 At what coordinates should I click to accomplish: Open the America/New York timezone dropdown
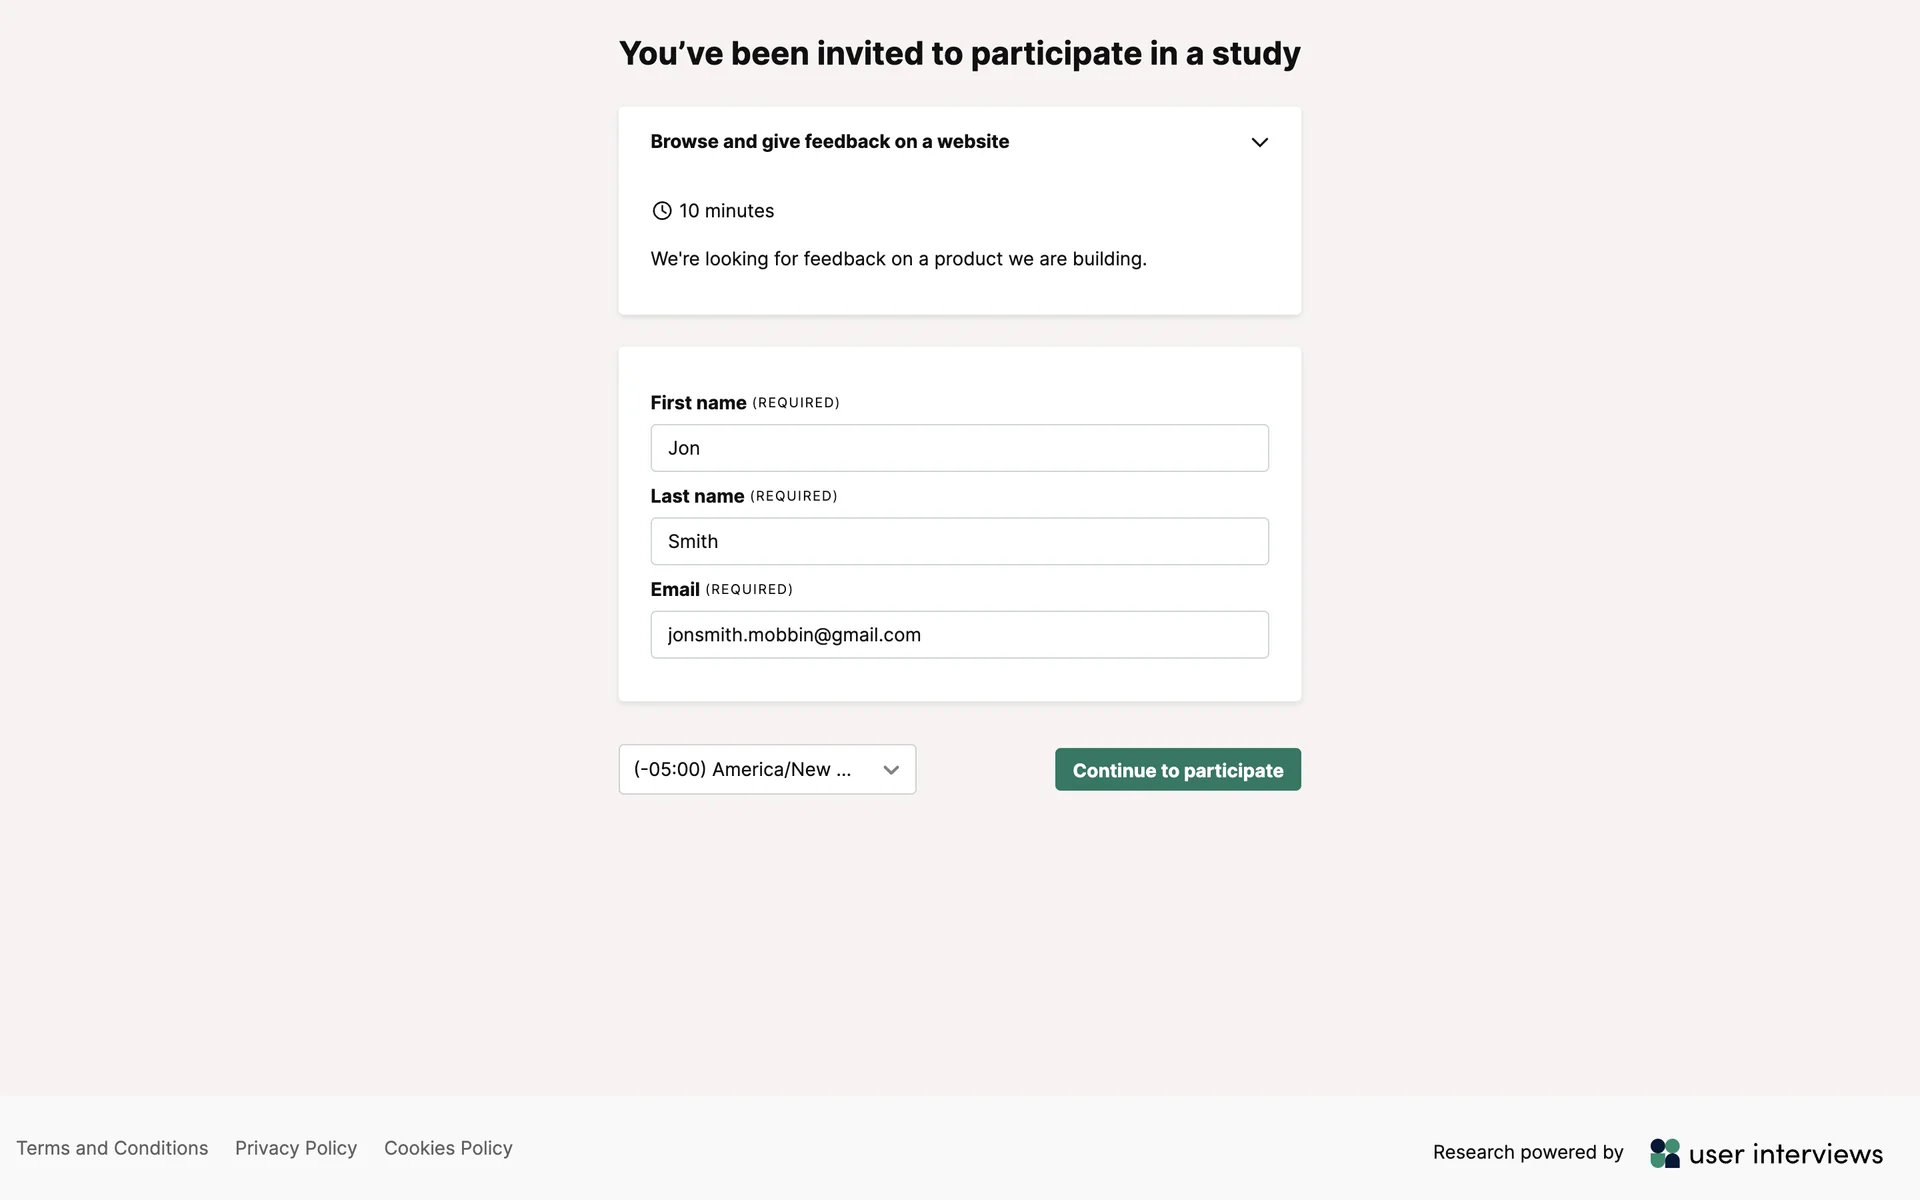click(767, 769)
